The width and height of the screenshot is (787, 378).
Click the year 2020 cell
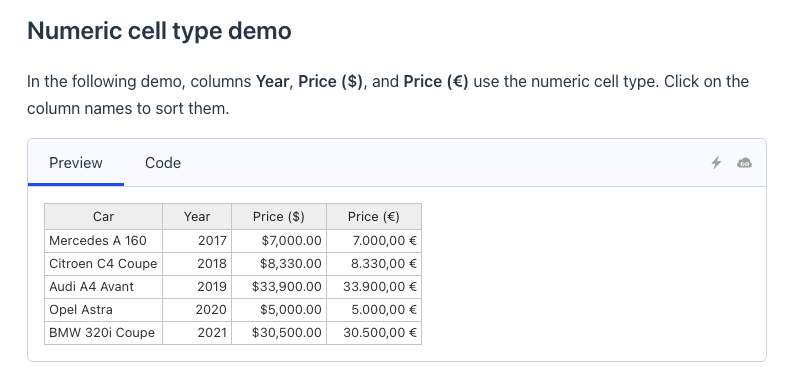pos(197,310)
